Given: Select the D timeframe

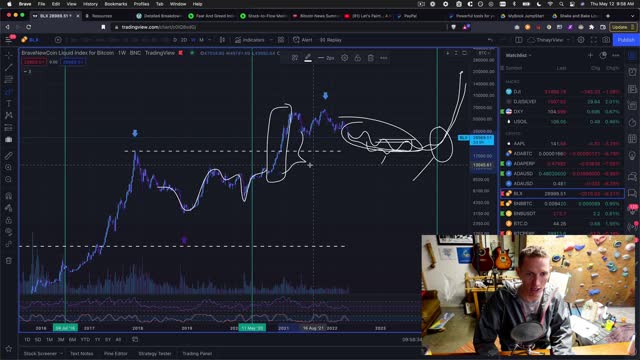Looking at the screenshot, I should pyautogui.click(x=175, y=40).
